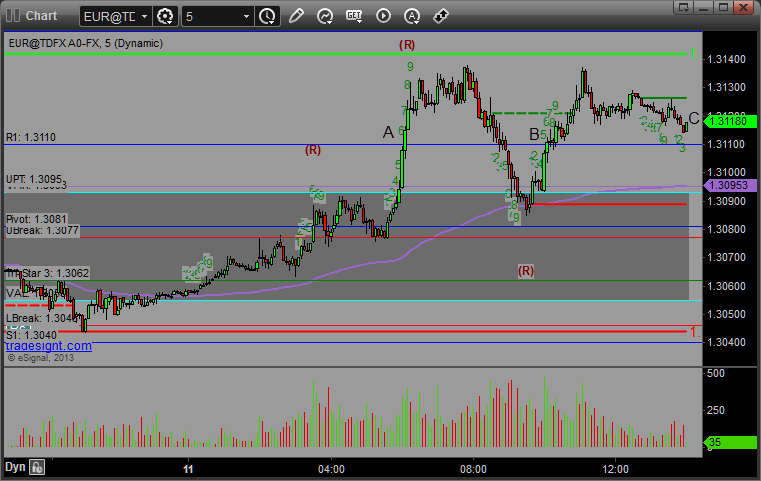
Task: Click the (R) marker at chart top
Action: [x=407, y=45]
